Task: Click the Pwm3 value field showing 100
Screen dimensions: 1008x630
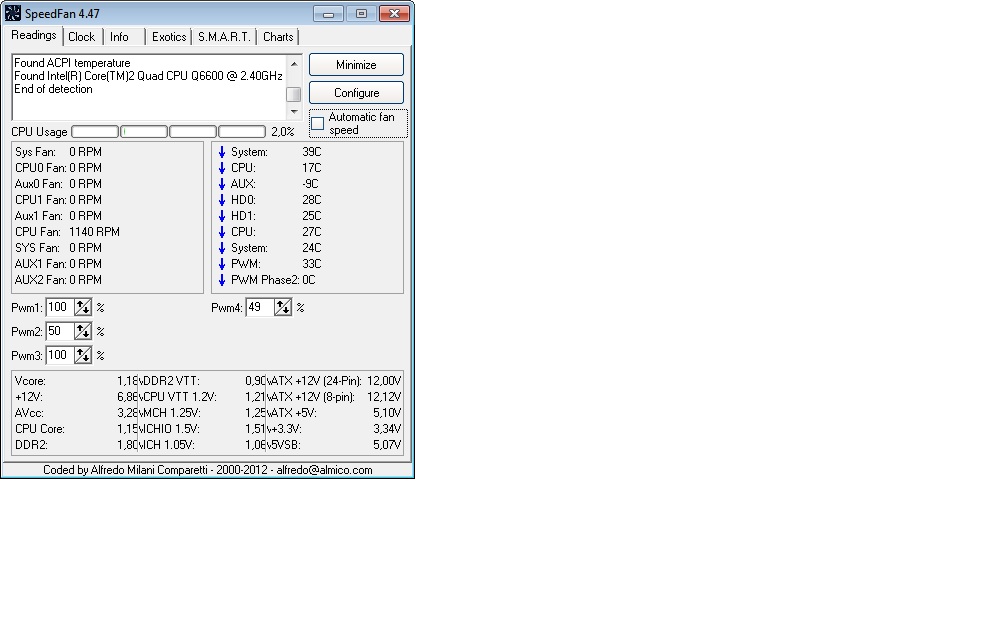Action: click(x=60, y=355)
